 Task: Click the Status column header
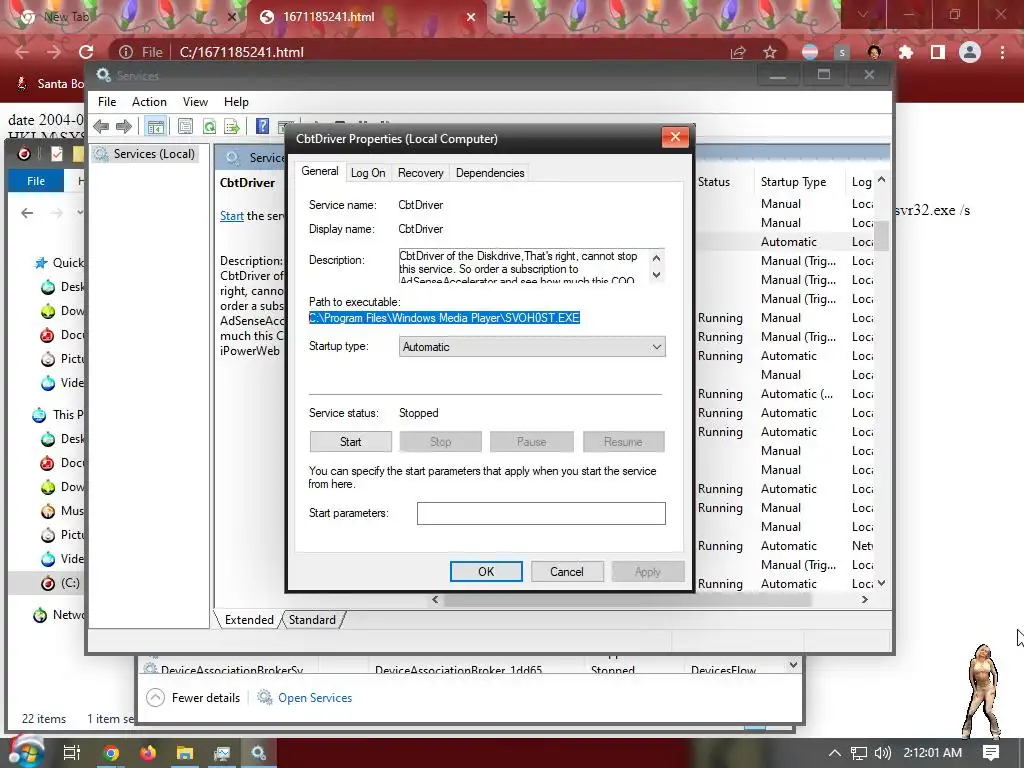pos(714,182)
